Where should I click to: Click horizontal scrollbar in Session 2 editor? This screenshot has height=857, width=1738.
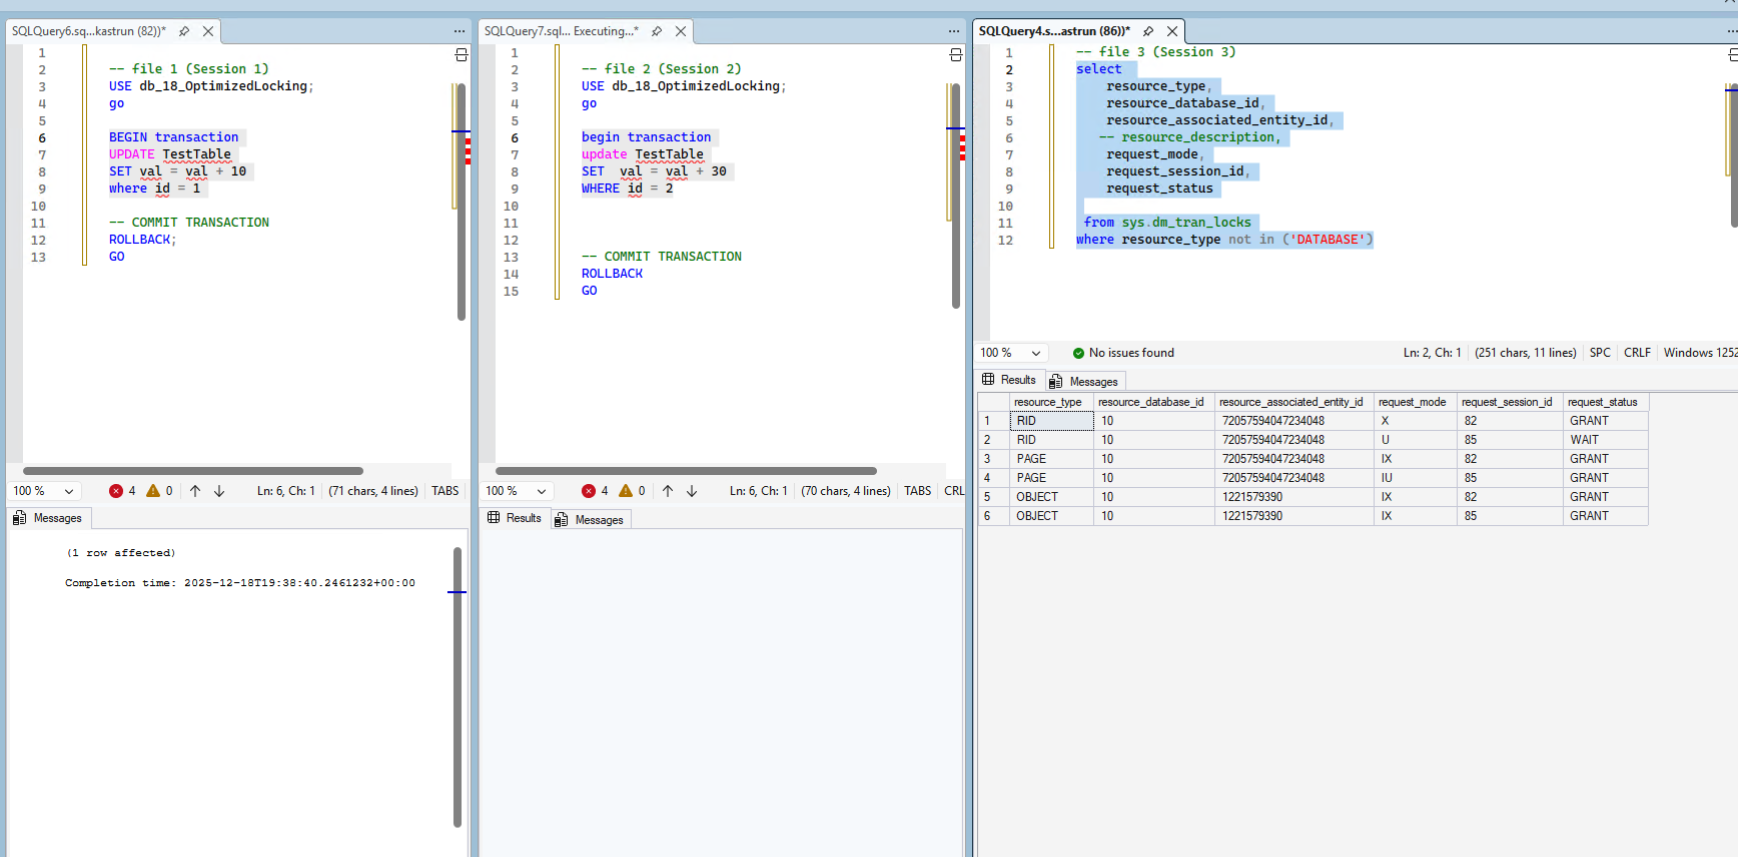pos(685,471)
